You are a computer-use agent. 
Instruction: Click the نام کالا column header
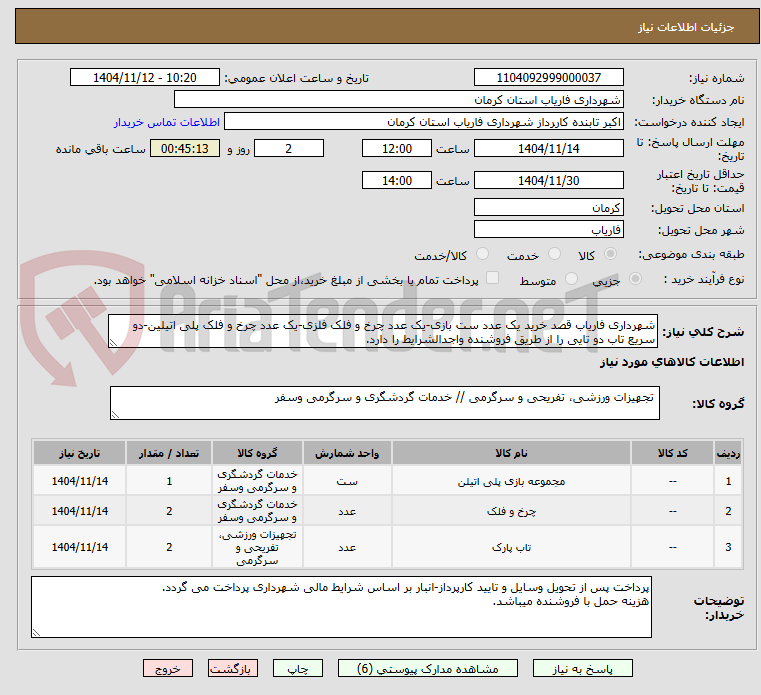[511, 453]
